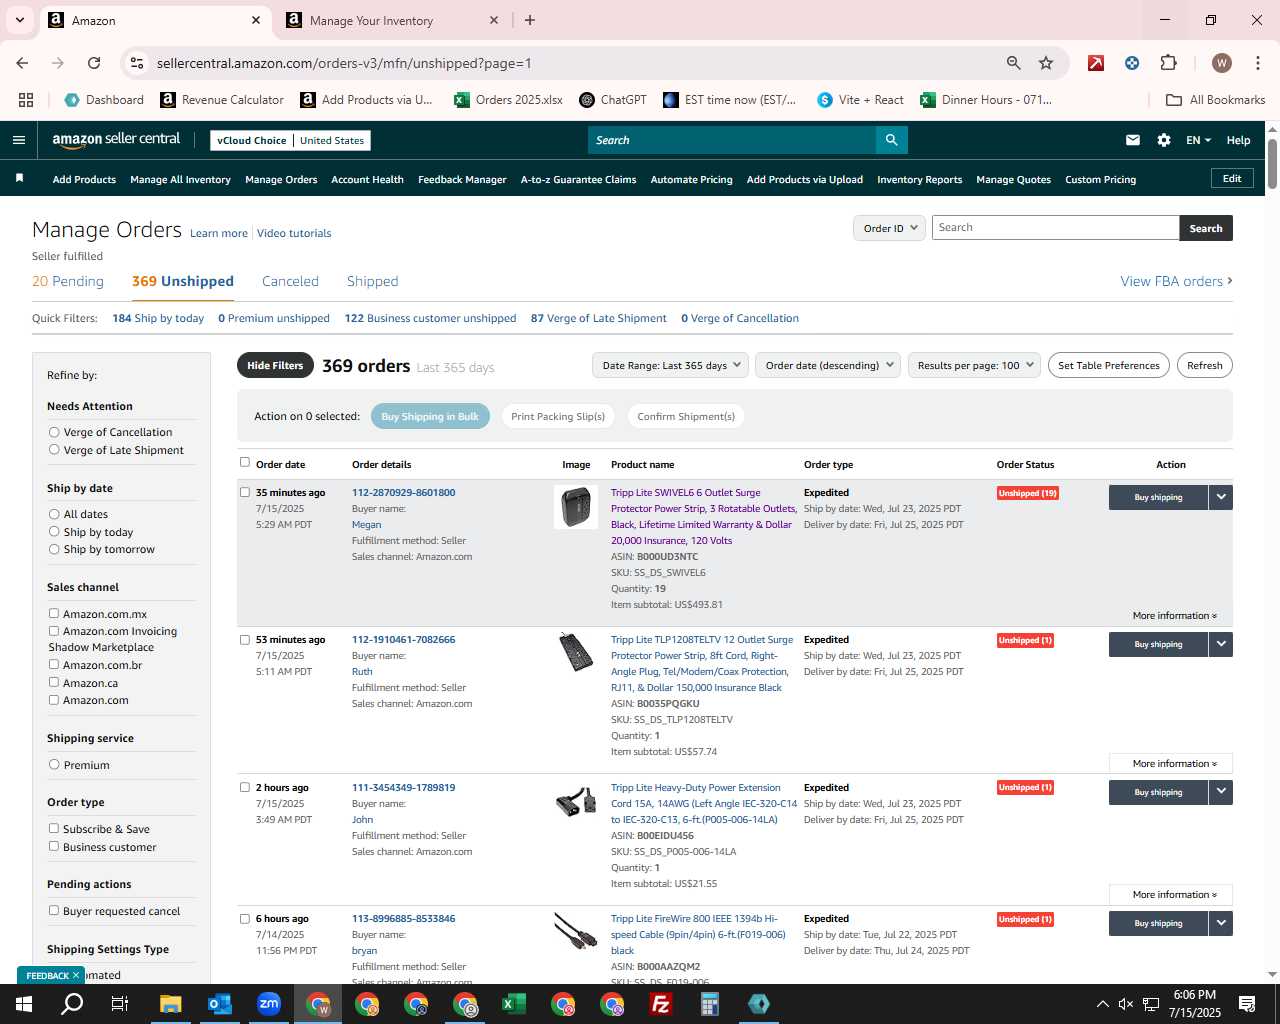Switch to the Shipped orders tab
The image size is (1280, 1024).
pos(372,281)
